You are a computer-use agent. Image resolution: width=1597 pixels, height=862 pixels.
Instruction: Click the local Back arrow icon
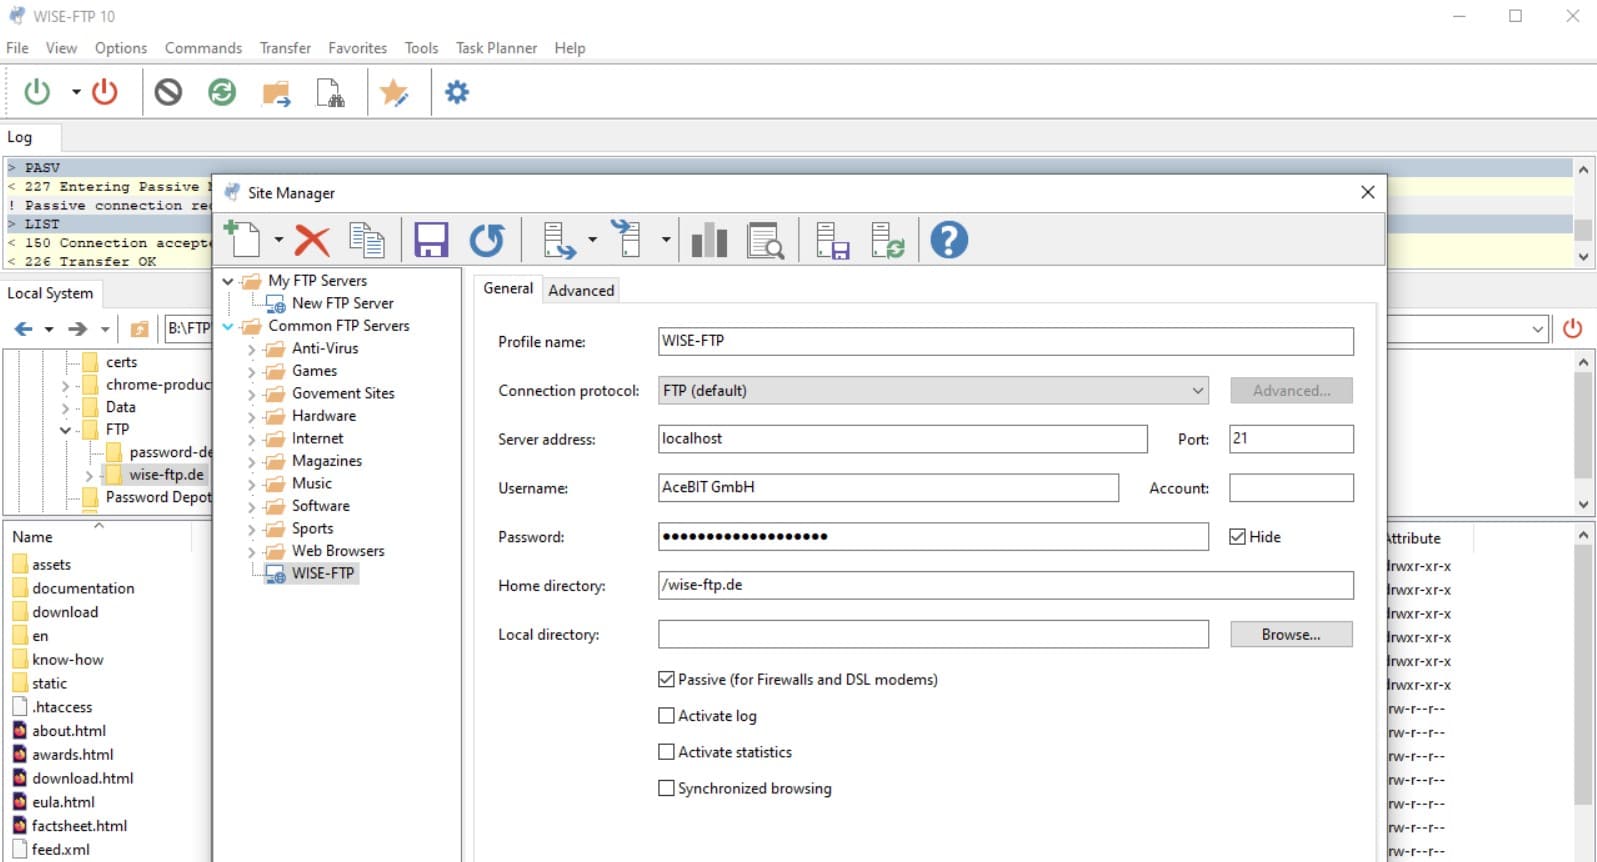point(23,328)
